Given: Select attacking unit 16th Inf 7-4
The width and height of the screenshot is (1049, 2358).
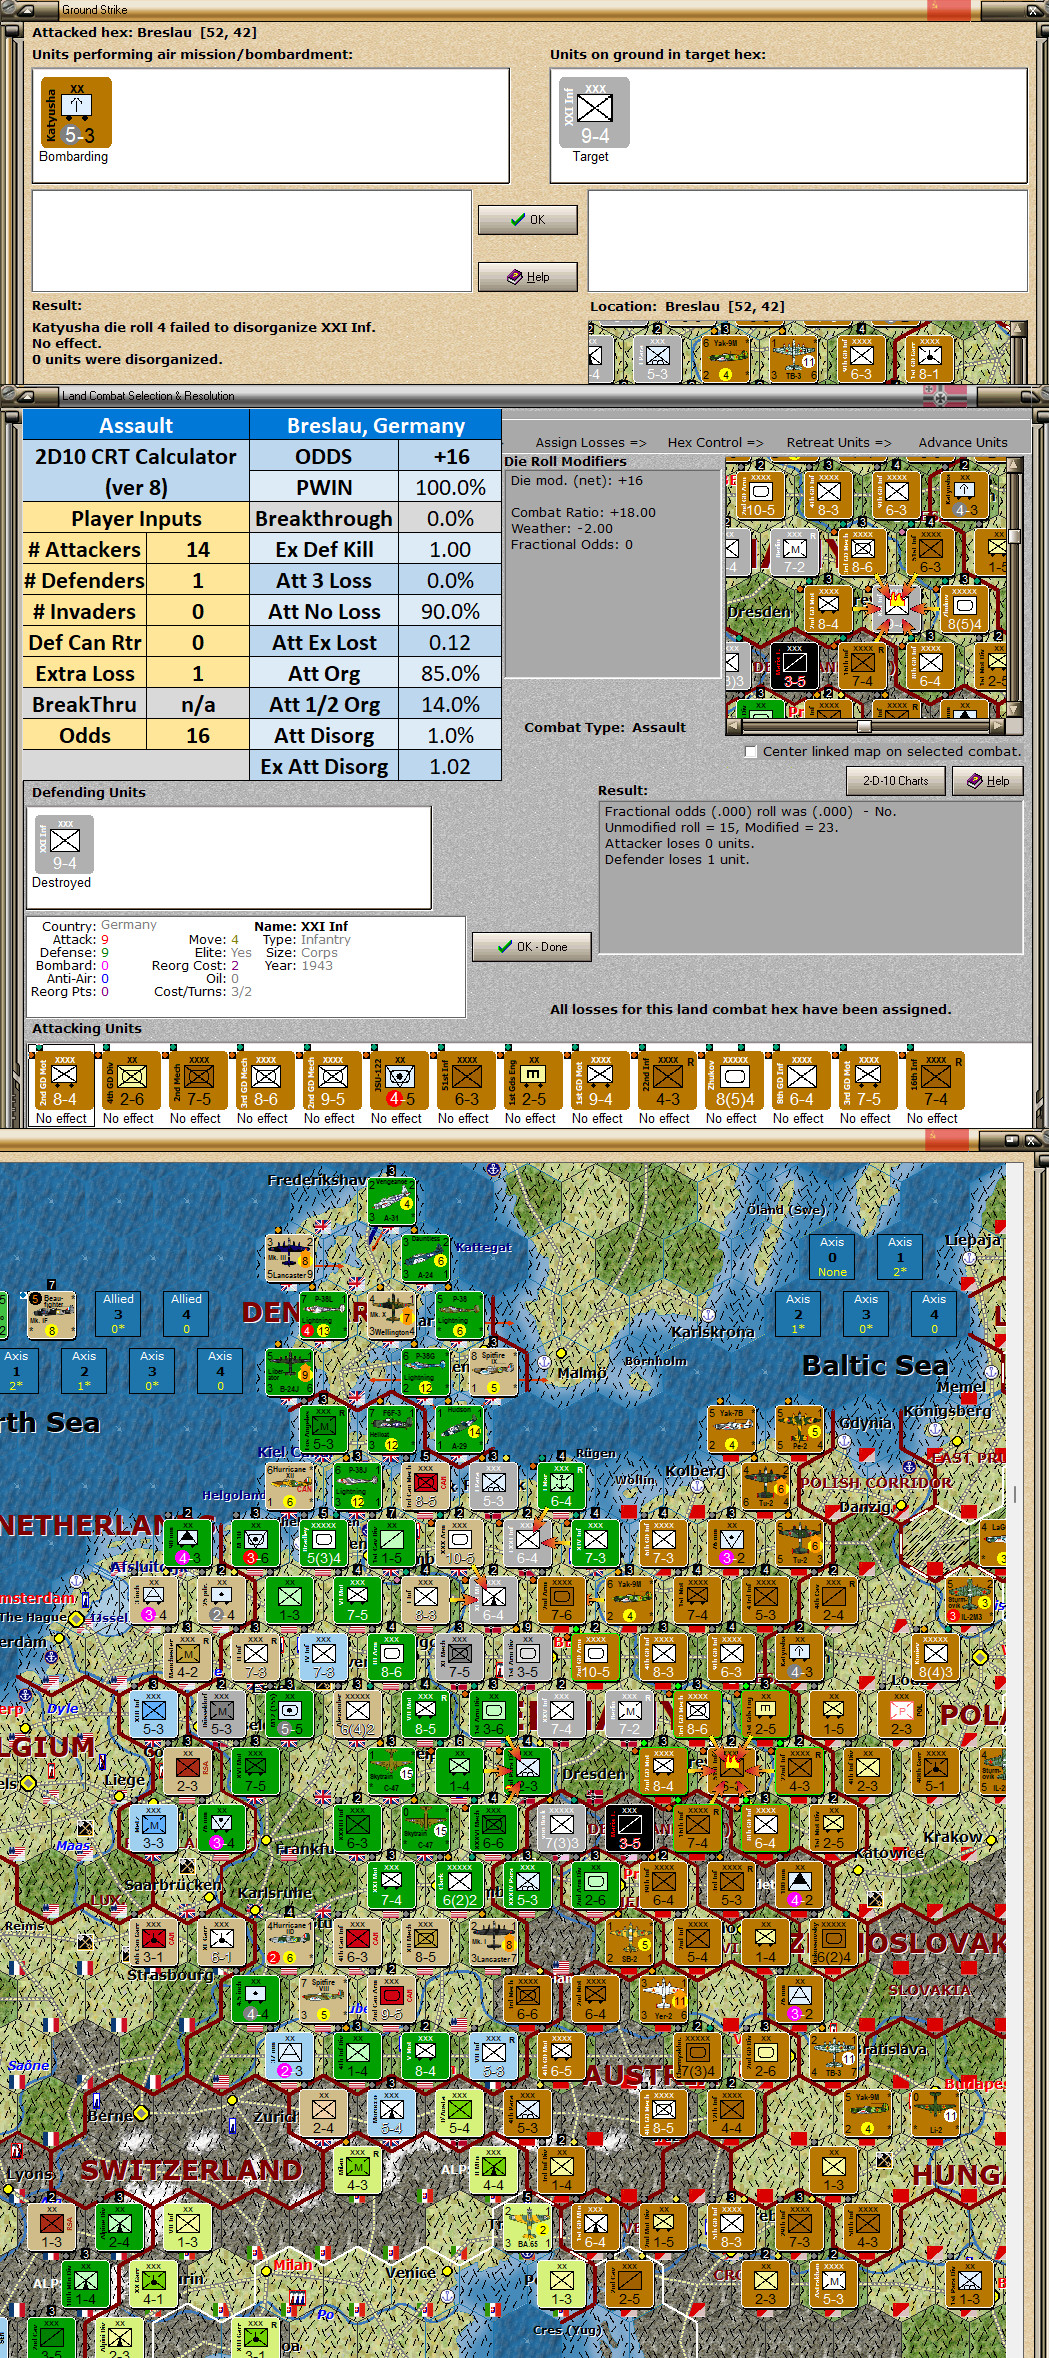Looking at the screenshot, I should 936,1081.
